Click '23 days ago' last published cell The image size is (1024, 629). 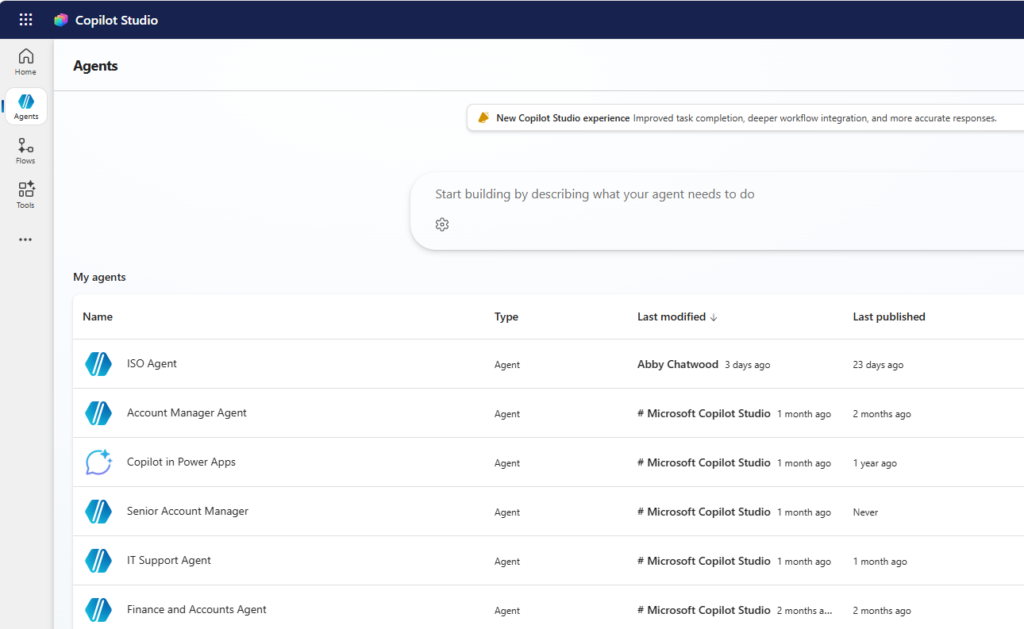[x=878, y=365]
